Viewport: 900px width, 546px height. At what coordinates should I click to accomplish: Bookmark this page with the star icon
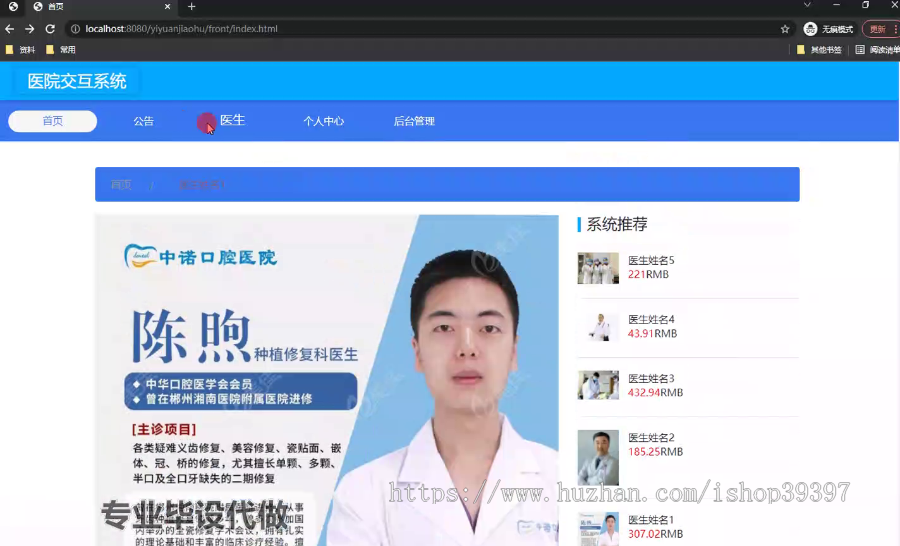click(785, 29)
